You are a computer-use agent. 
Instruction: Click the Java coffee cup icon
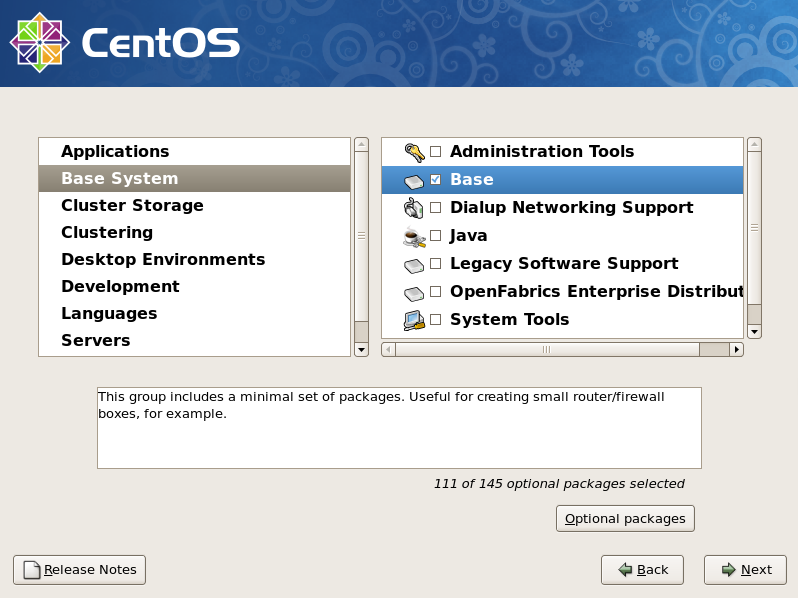point(414,237)
